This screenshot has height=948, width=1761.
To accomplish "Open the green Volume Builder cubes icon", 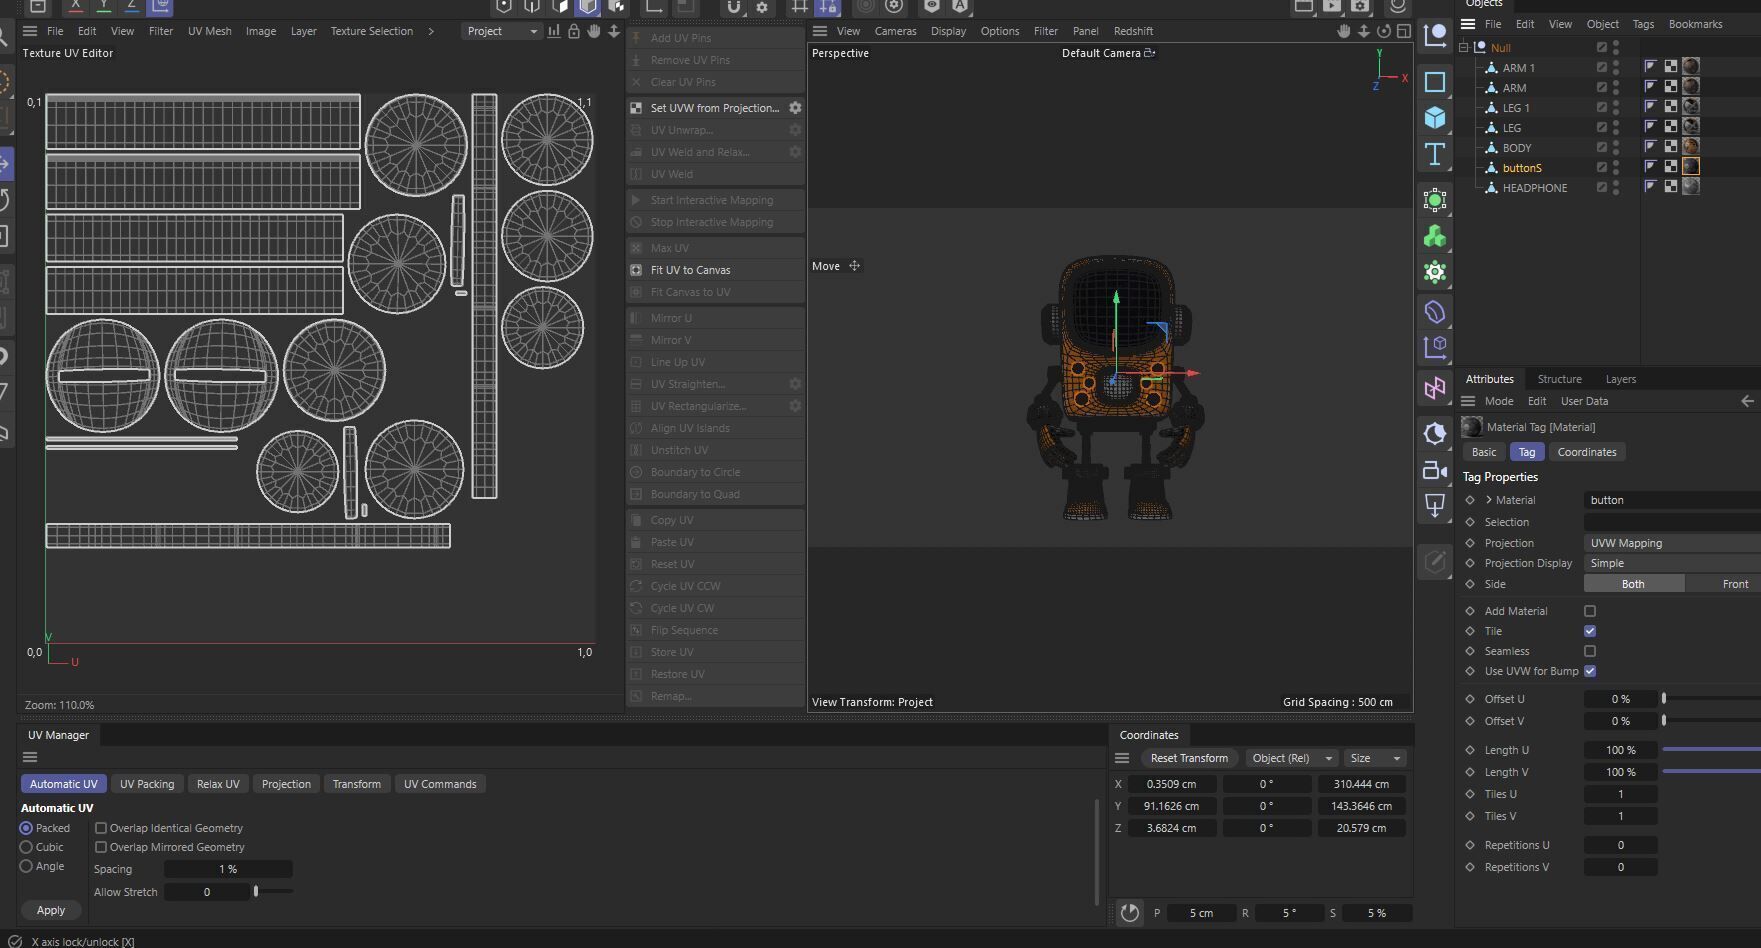I will click(1435, 236).
